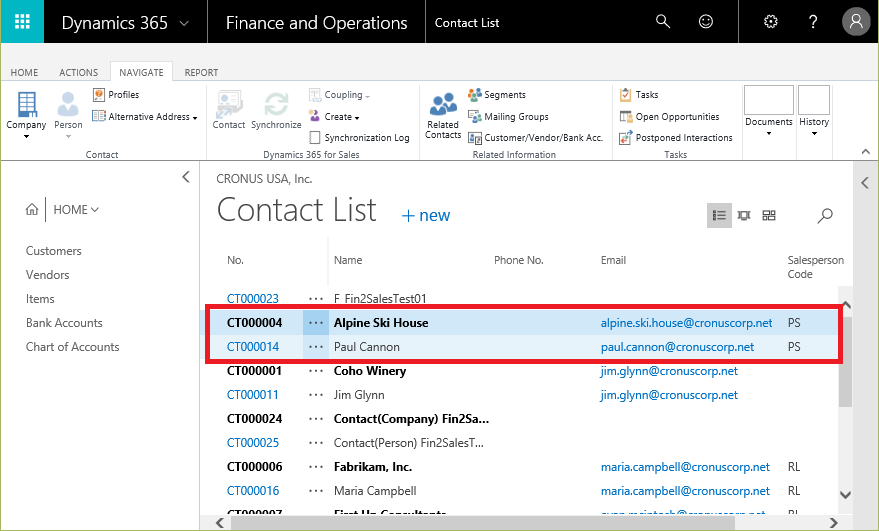Open Open Opportunities
The height and width of the screenshot is (531, 879).
[669, 117]
